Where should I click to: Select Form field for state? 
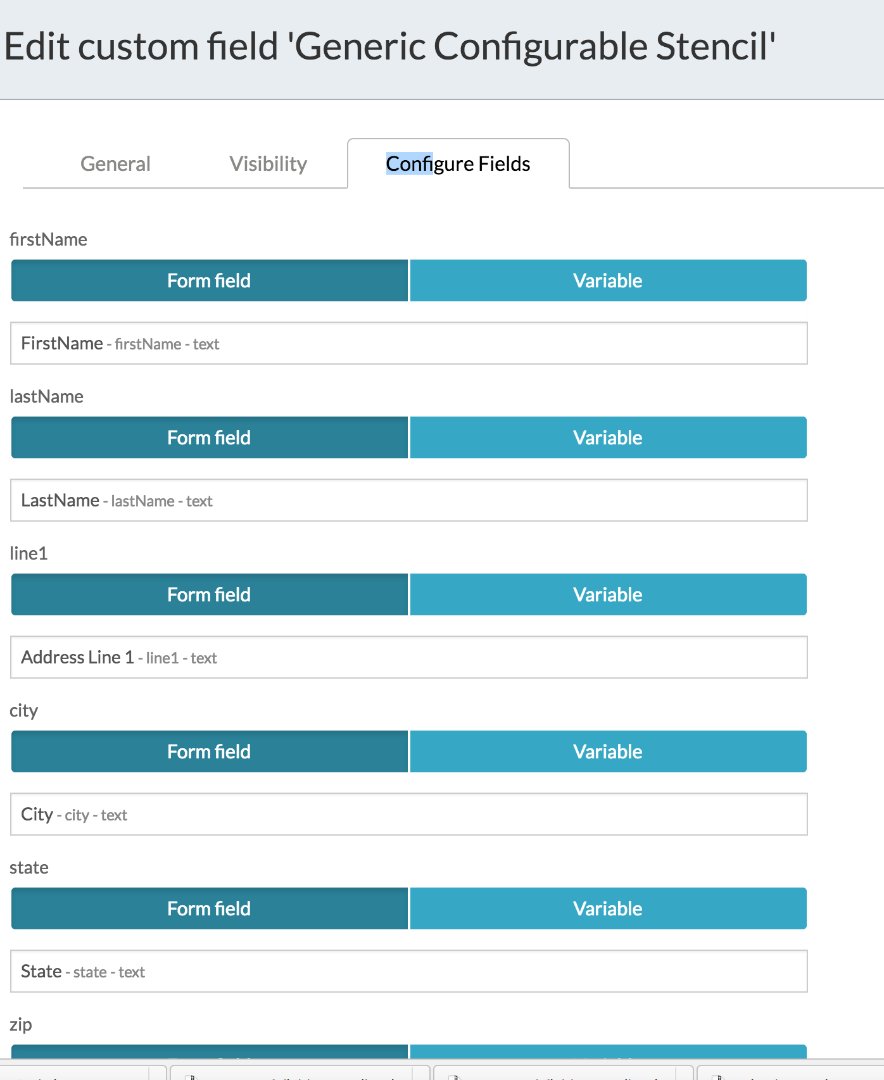pos(209,908)
